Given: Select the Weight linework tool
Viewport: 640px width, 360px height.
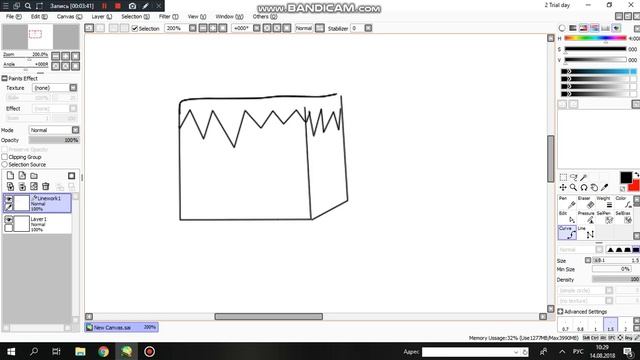Looking at the screenshot, I should click(x=604, y=202).
